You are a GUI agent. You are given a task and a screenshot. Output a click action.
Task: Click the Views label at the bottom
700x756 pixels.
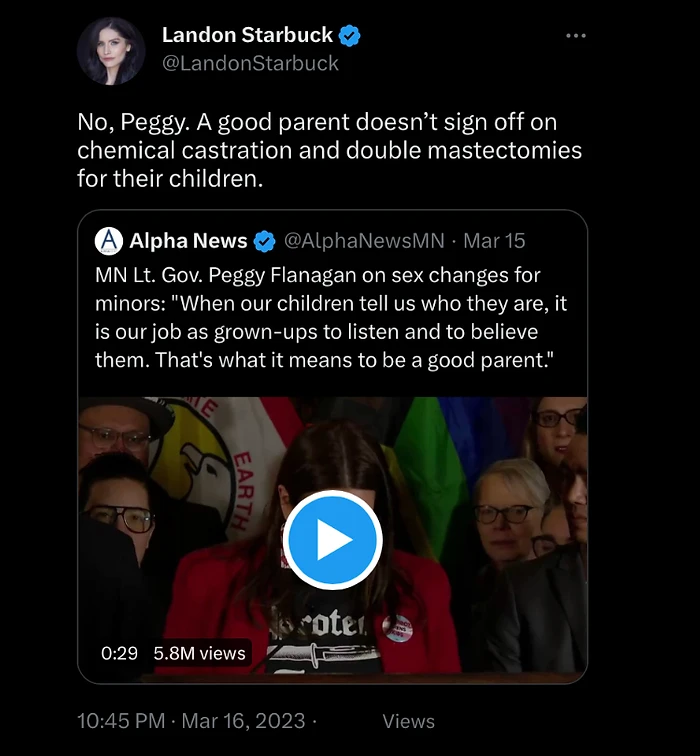point(408,720)
